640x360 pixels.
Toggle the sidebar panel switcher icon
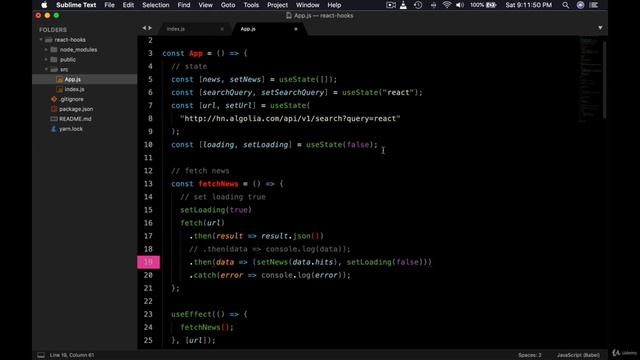coord(41,355)
